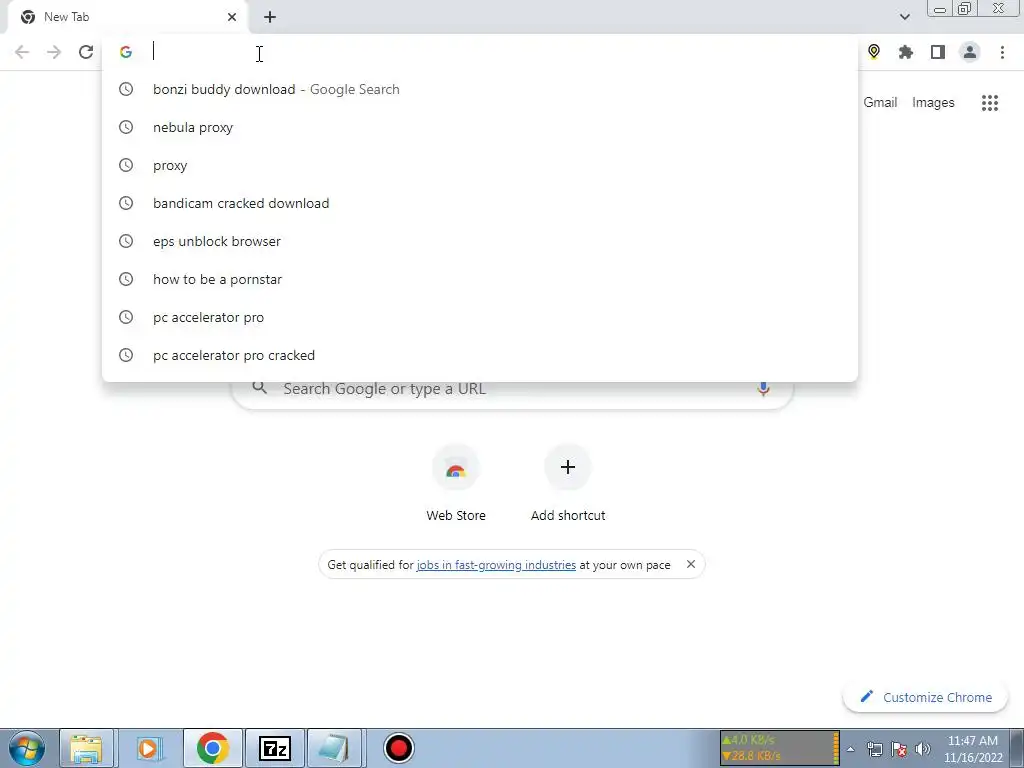This screenshot has height=768, width=1024.
Task: Click the magnifier icon in search box
Action: point(259,388)
